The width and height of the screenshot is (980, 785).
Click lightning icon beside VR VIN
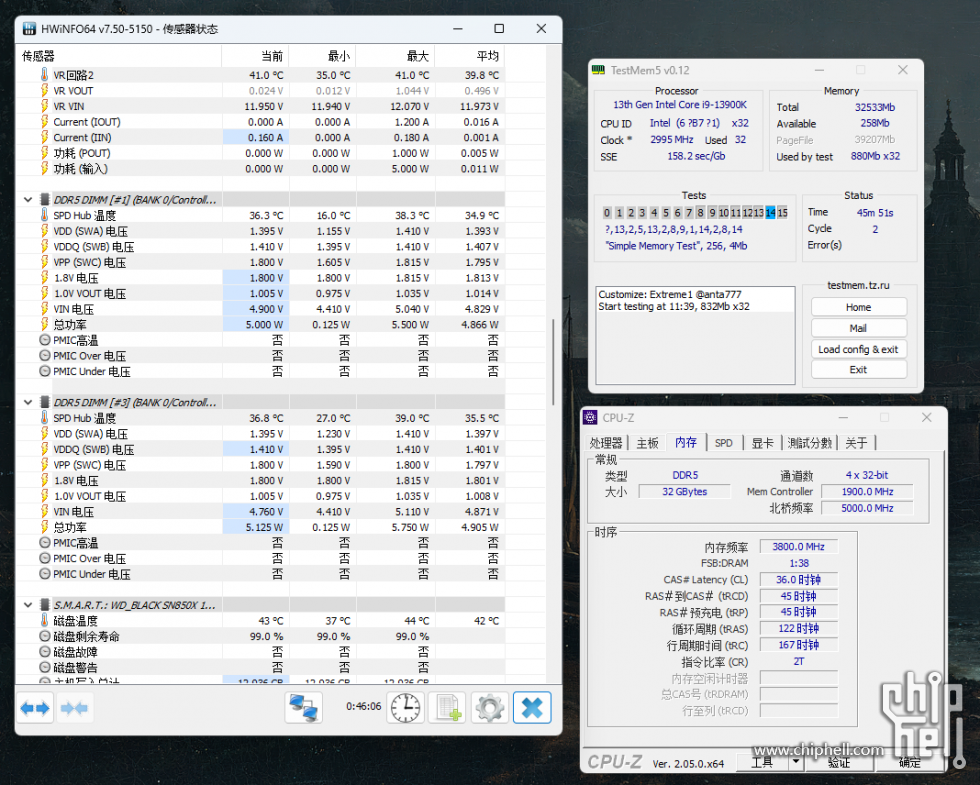[44, 106]
